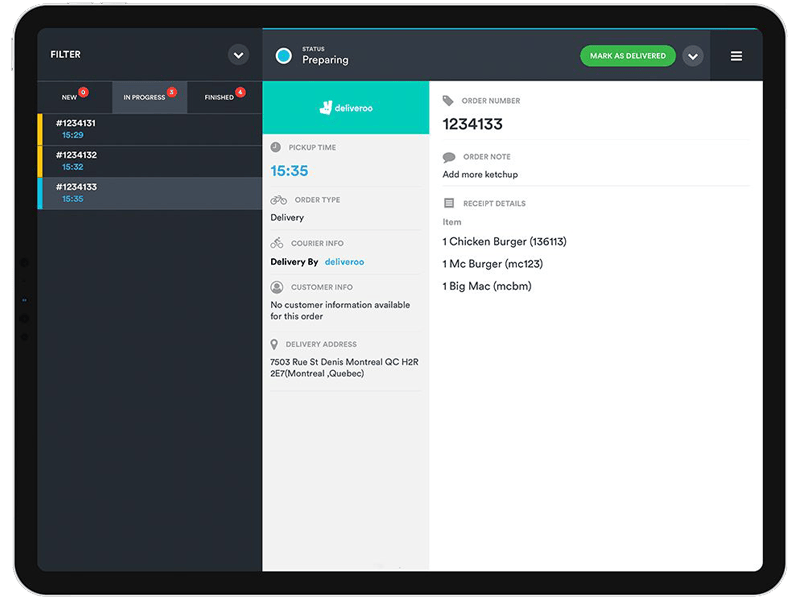
Task: Click '1 Big Mac (mcbm)' item
Action: [x=487, y=286]
